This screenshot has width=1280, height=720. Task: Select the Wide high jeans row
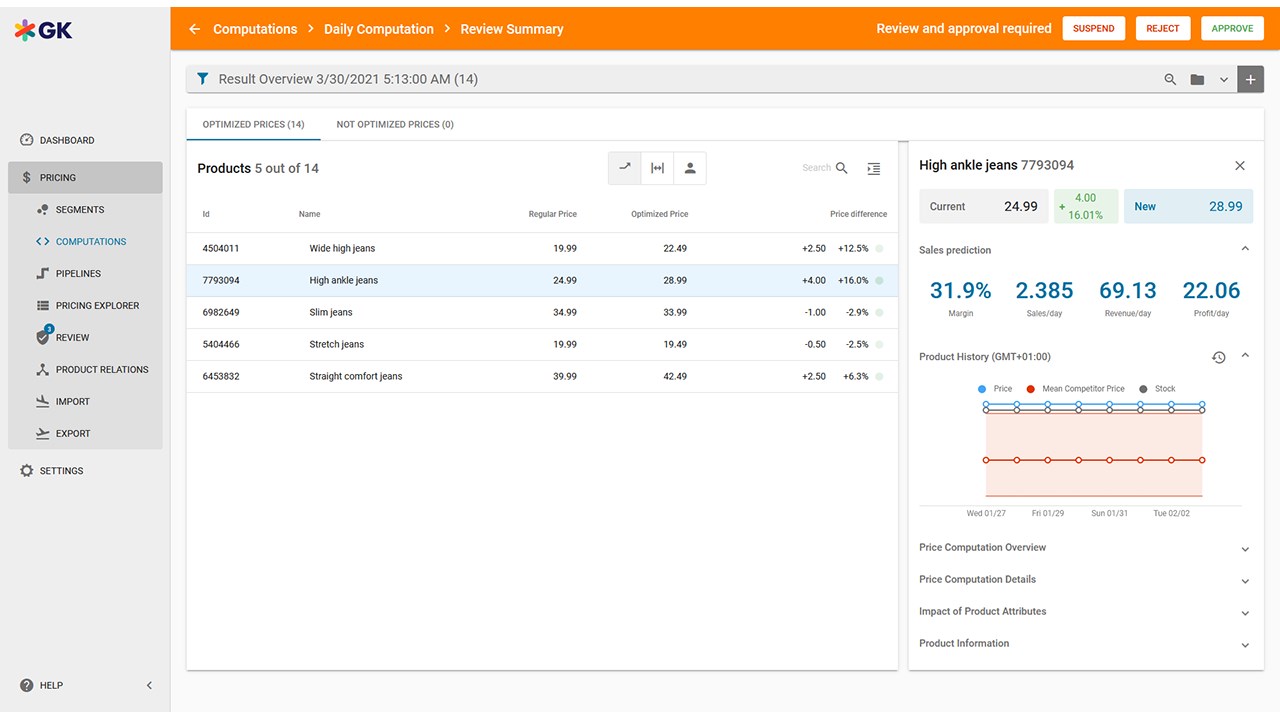542,249
